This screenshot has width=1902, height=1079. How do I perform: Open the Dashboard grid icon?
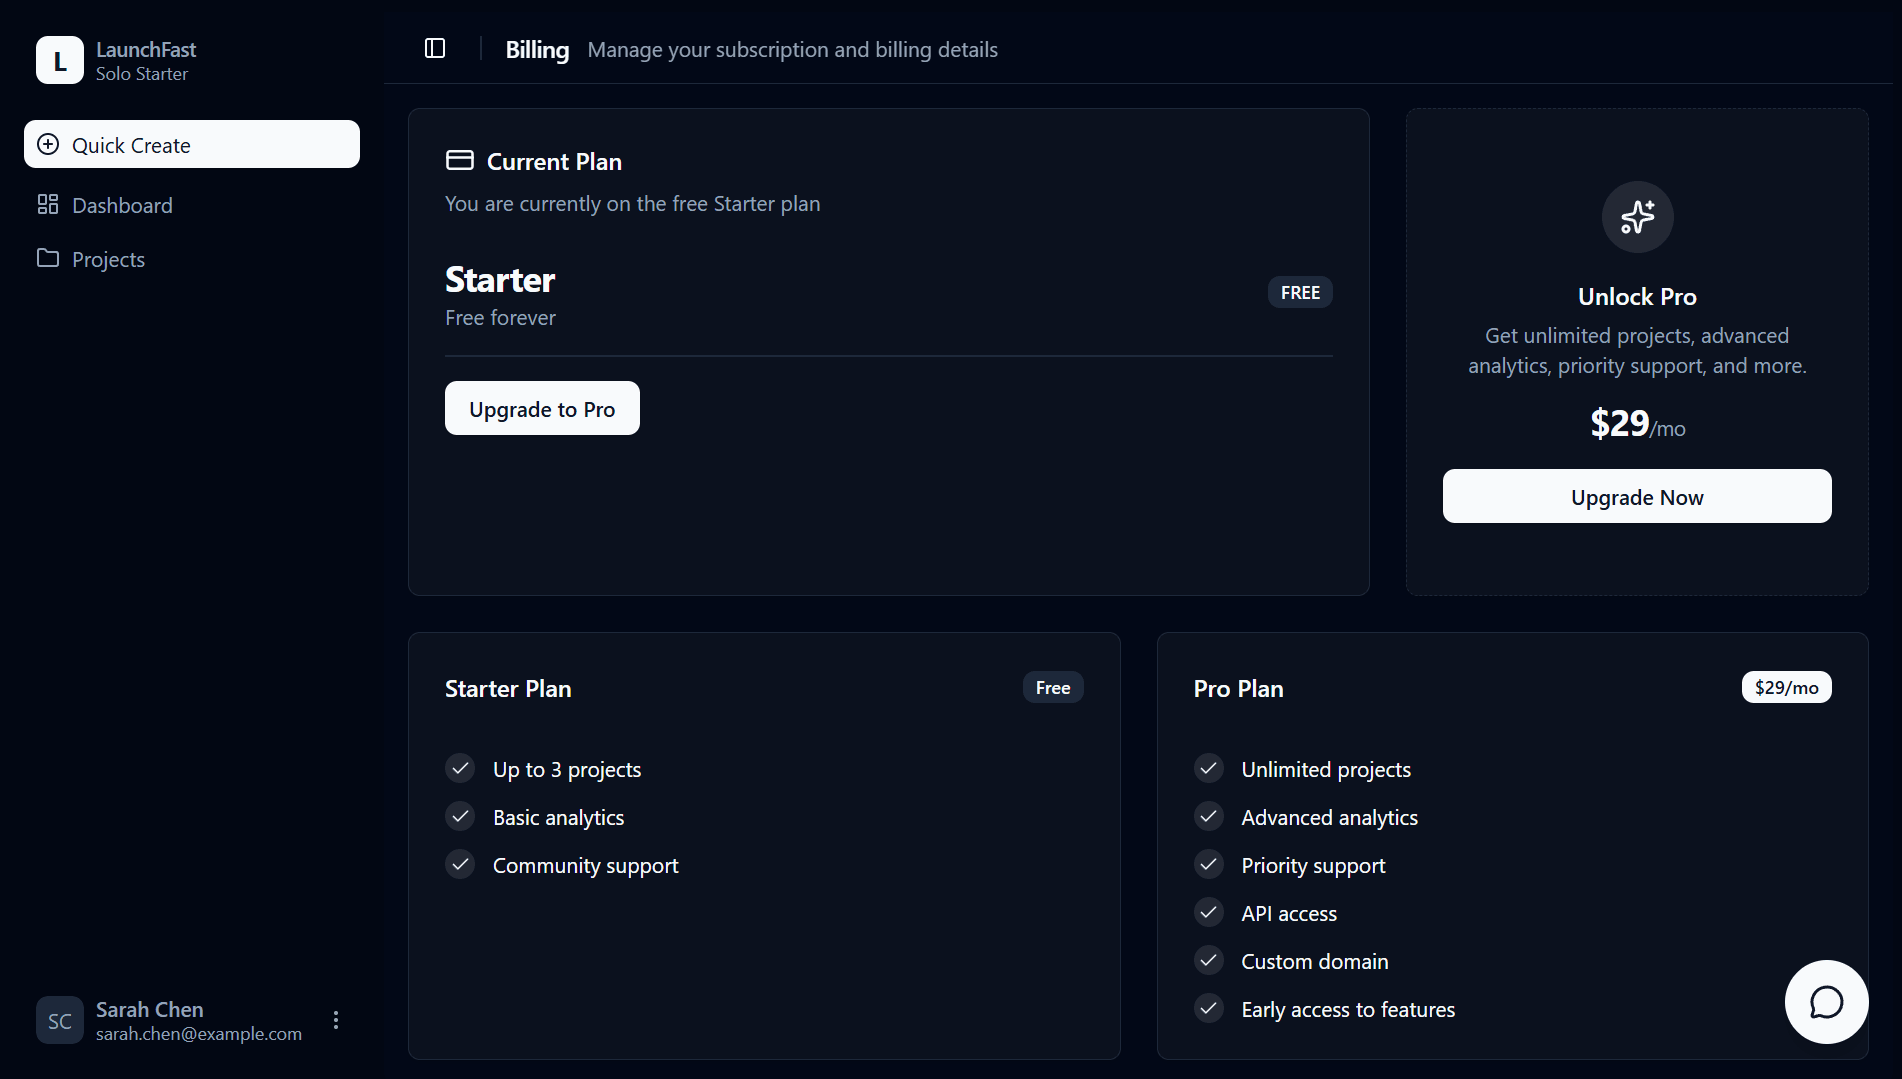point(47,204)
